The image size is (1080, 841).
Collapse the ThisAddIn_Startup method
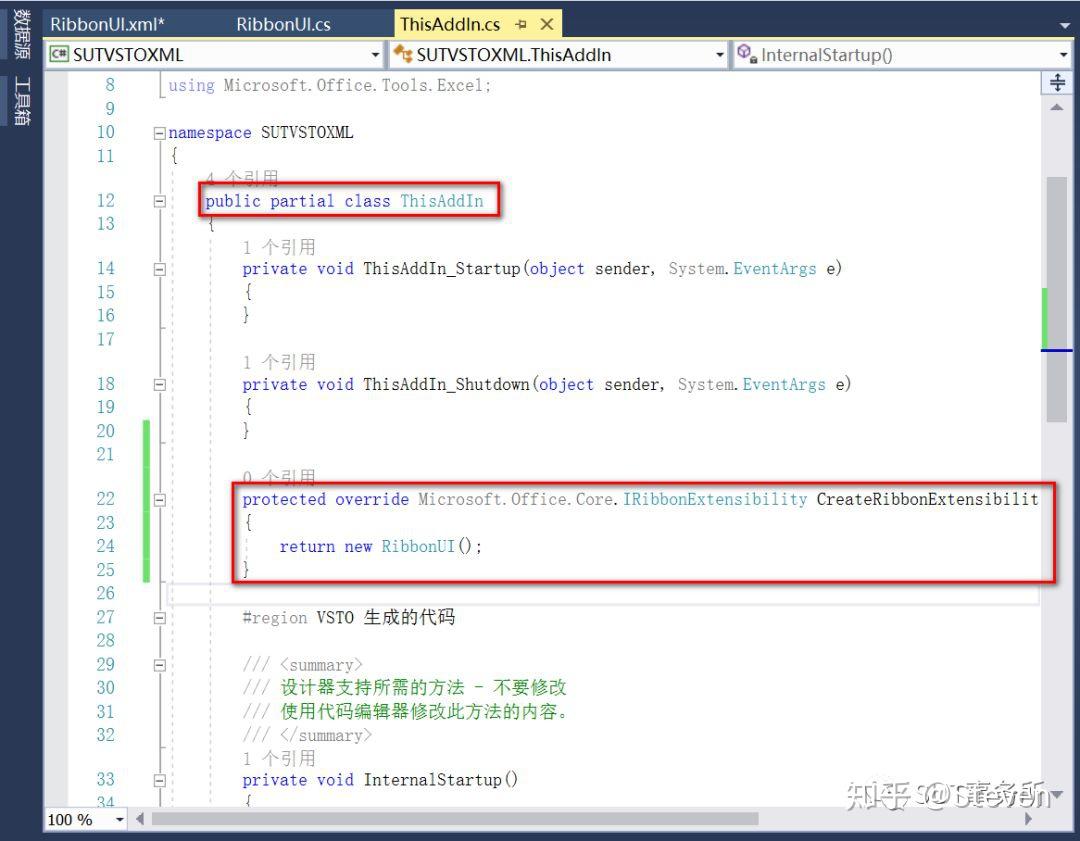pyautogui.click(x=160, y=269)
